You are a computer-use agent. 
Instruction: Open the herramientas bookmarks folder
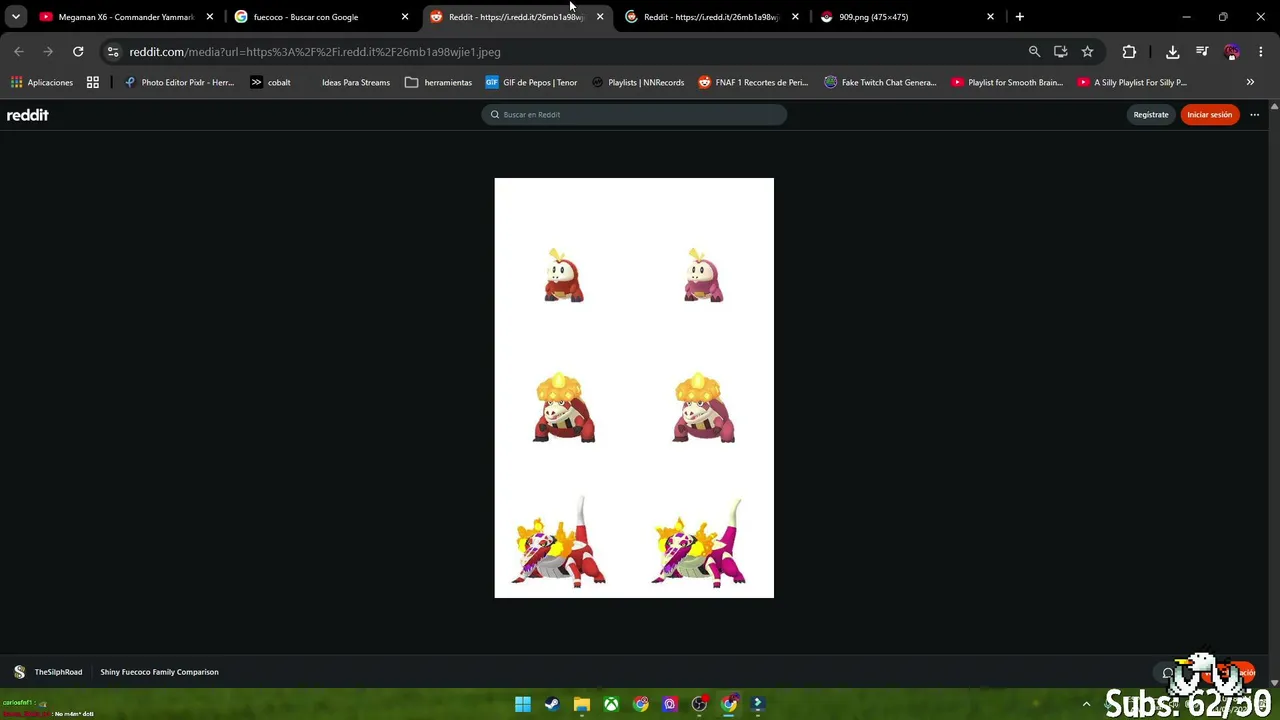pos(438,82)
